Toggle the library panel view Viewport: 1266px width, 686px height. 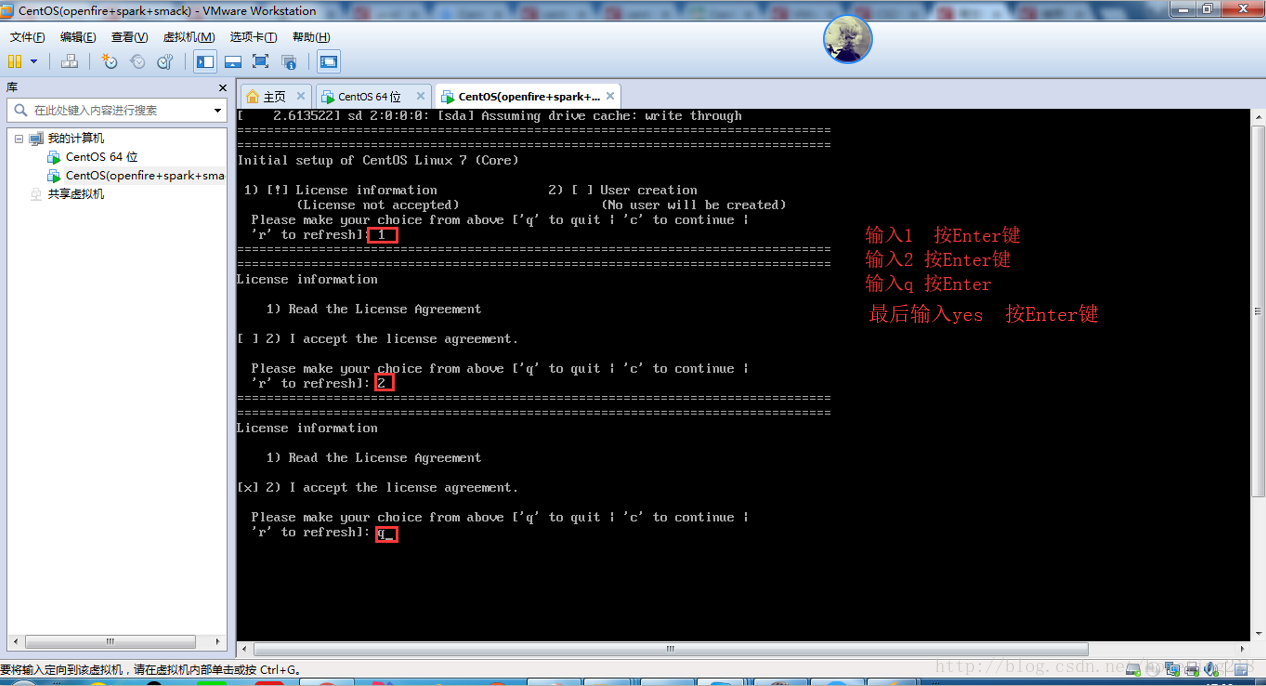click(205, 62)
